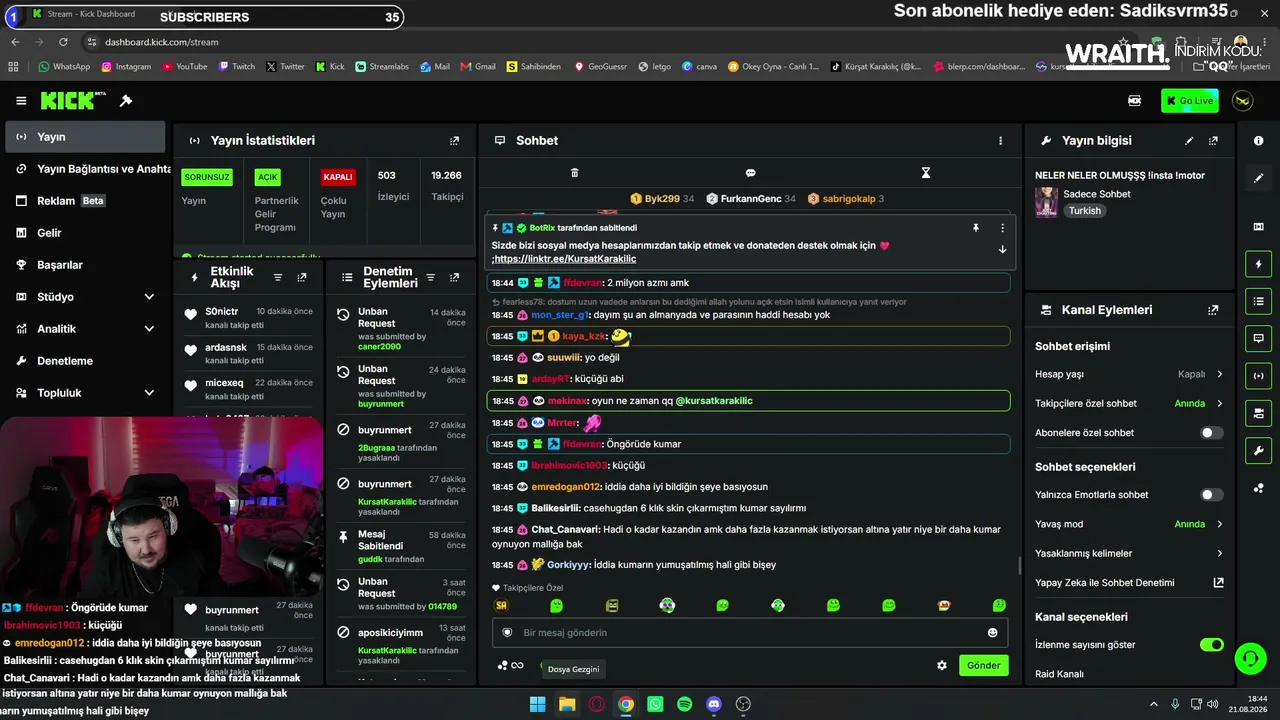Click the Raid Kanalı option

1060,674
